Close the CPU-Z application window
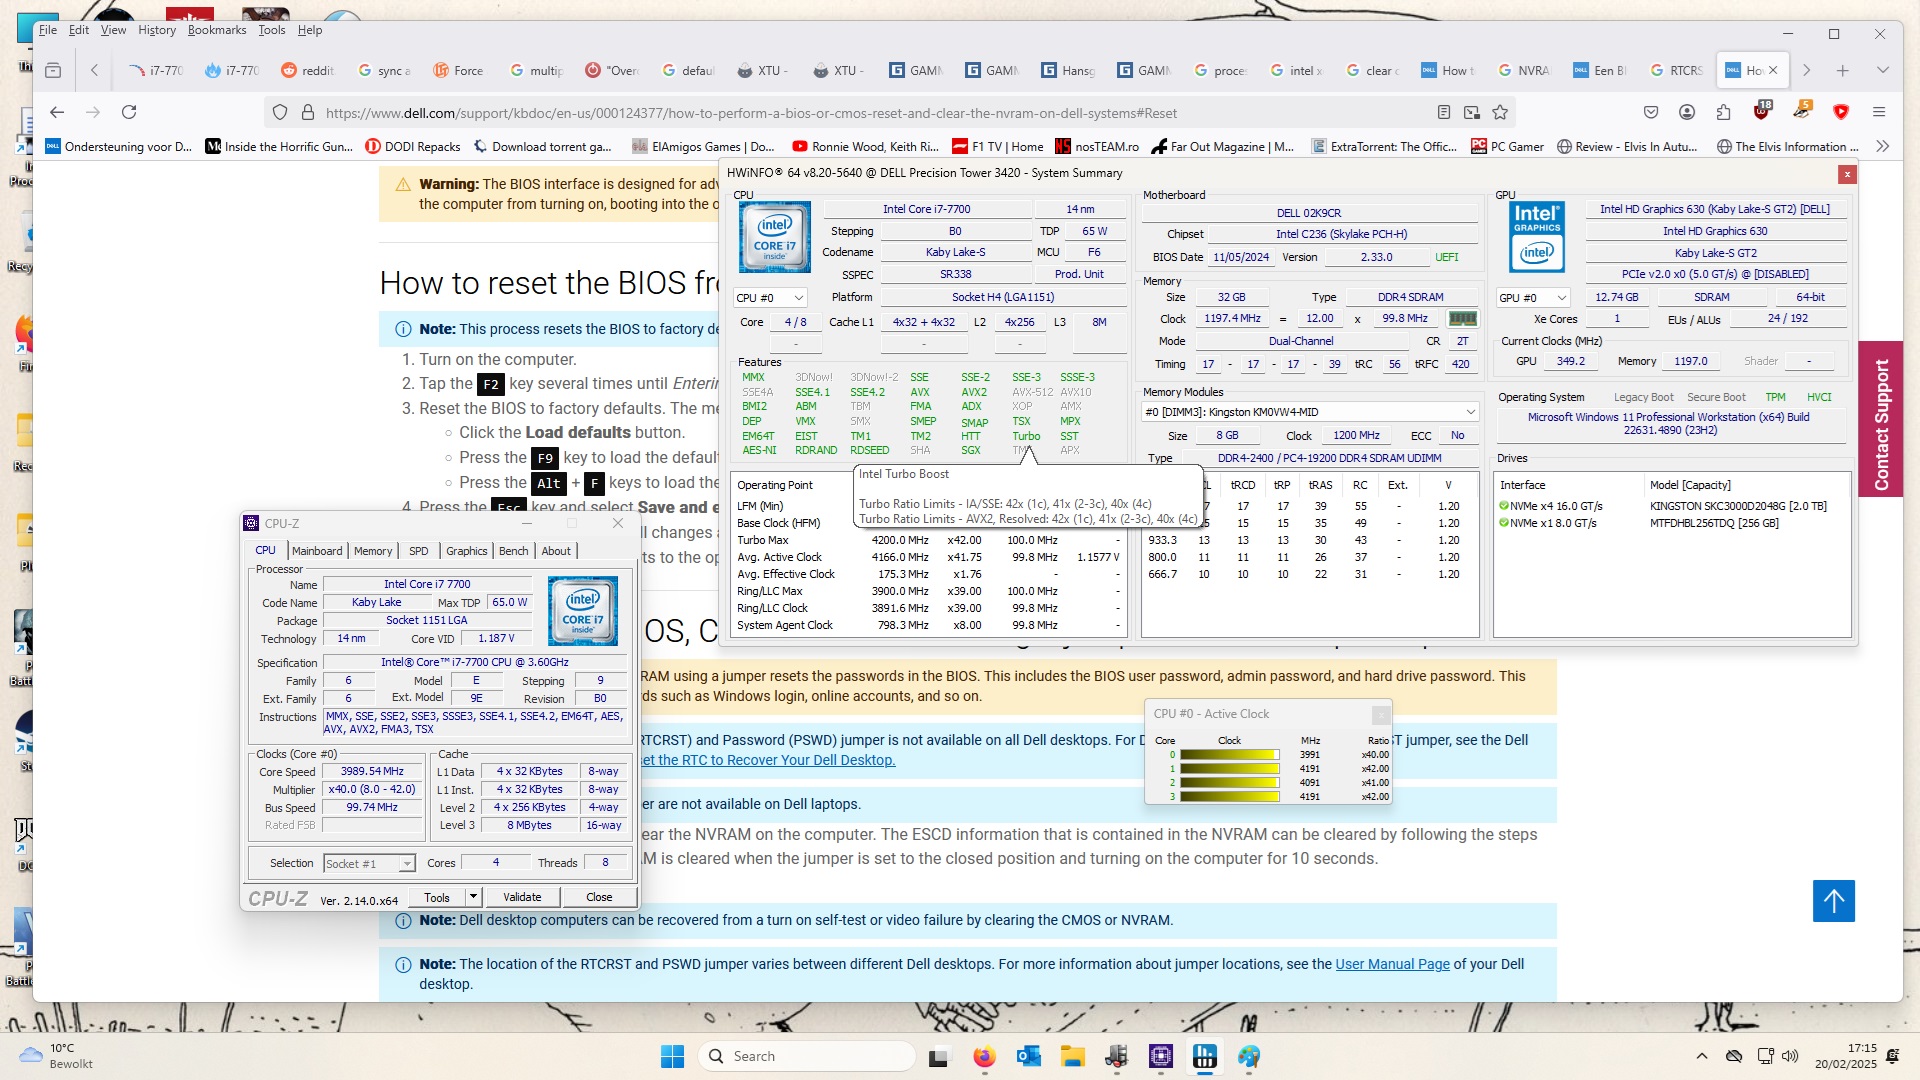The width and height of the screenshot is (1920, 1080). point(617,524)
